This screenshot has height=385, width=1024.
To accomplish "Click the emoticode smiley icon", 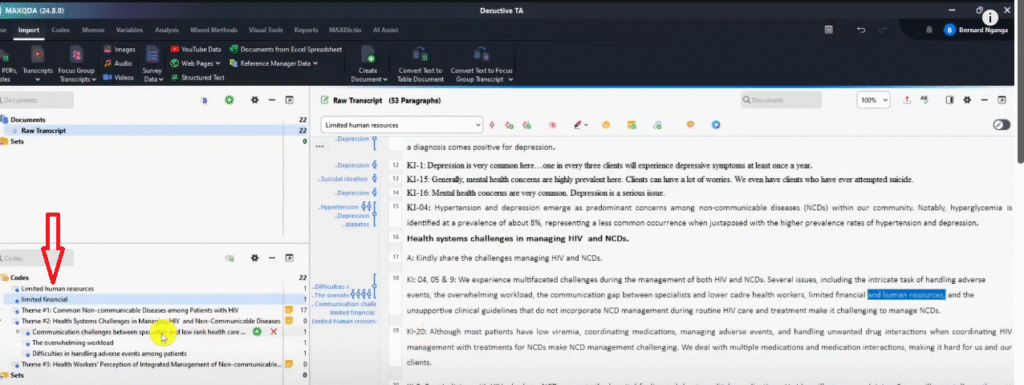I will (x=606, y=125).
